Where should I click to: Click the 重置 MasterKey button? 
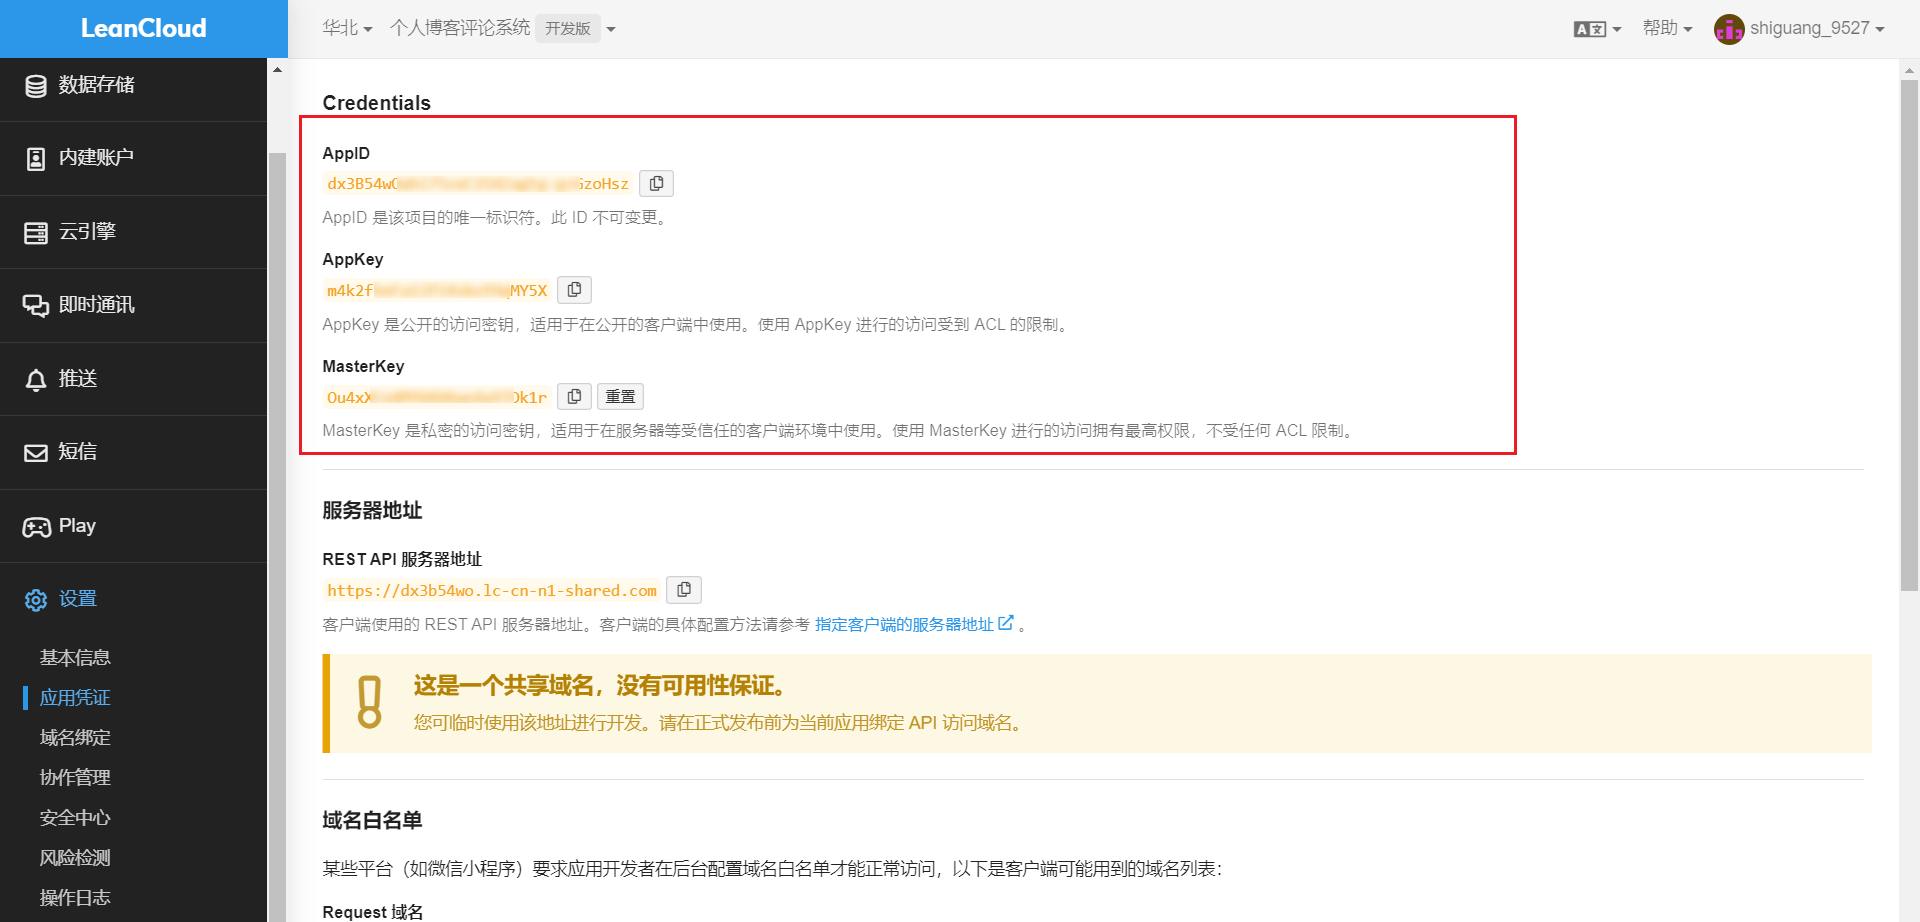pyautogui.click(x=620, y=397)
